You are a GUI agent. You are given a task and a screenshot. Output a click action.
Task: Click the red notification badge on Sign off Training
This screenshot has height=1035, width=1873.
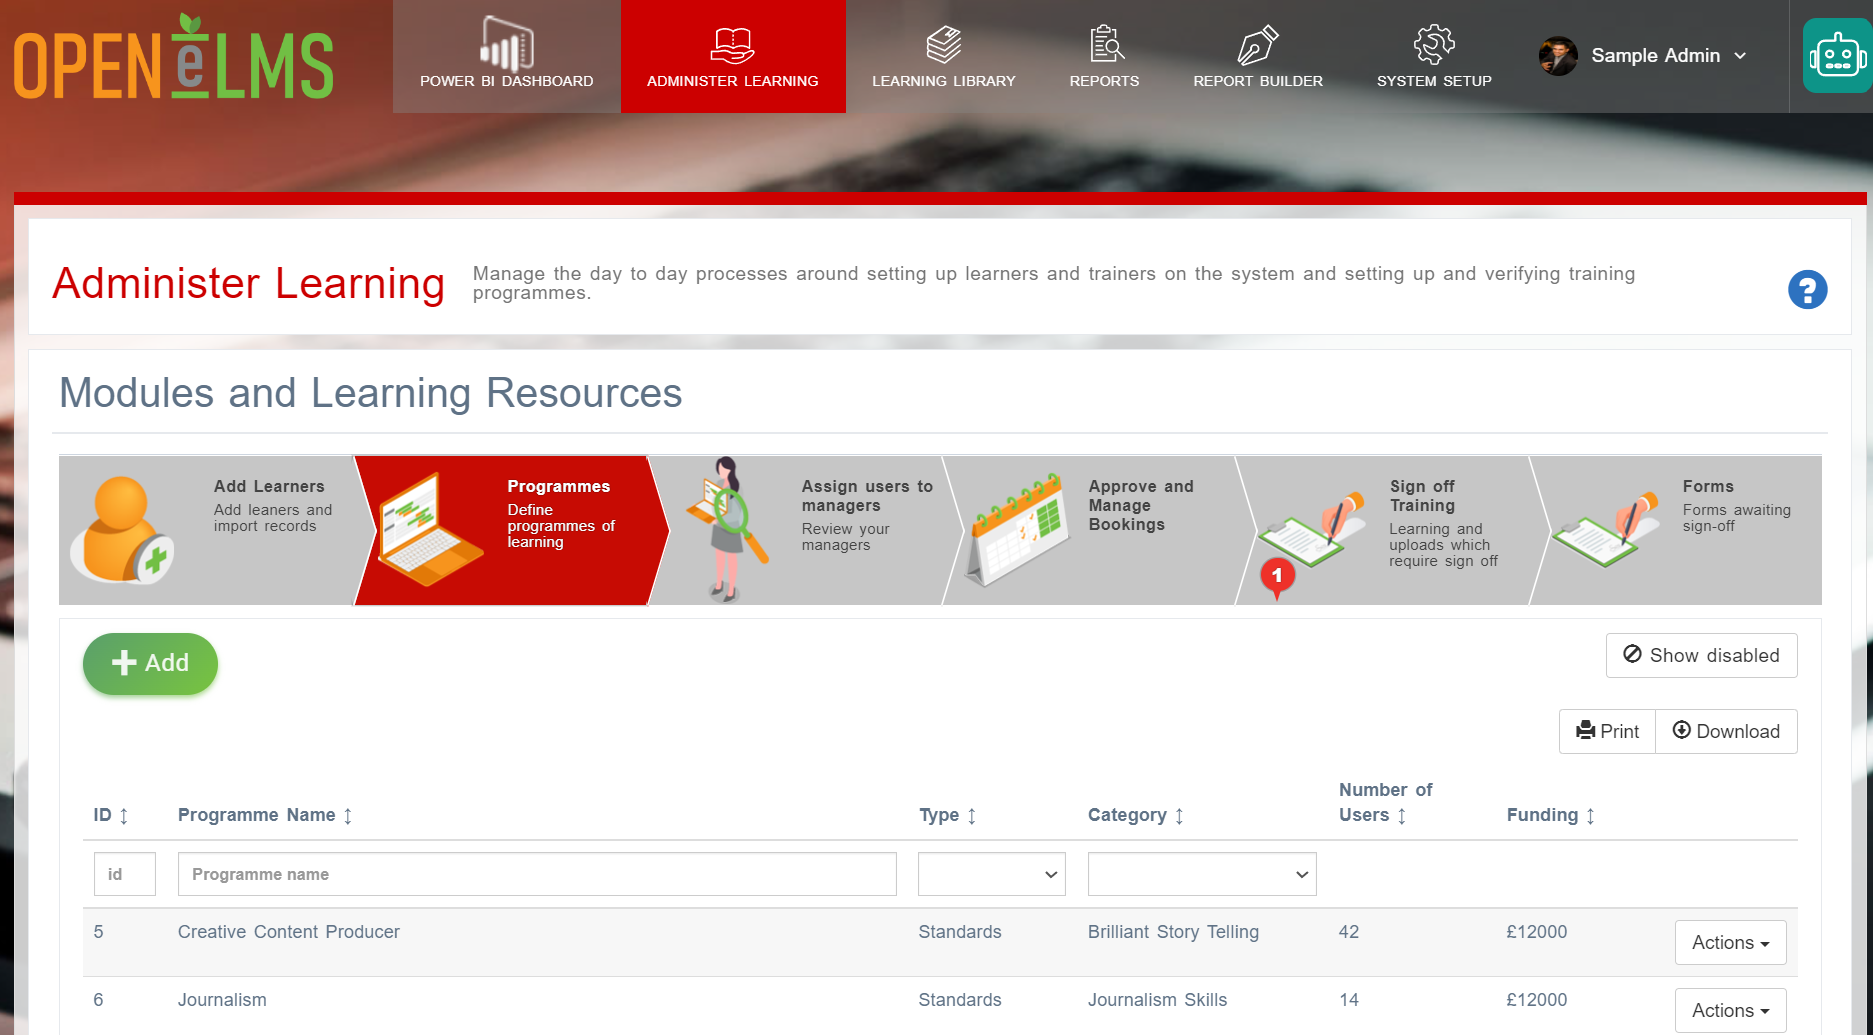(x=1277, y=576)
